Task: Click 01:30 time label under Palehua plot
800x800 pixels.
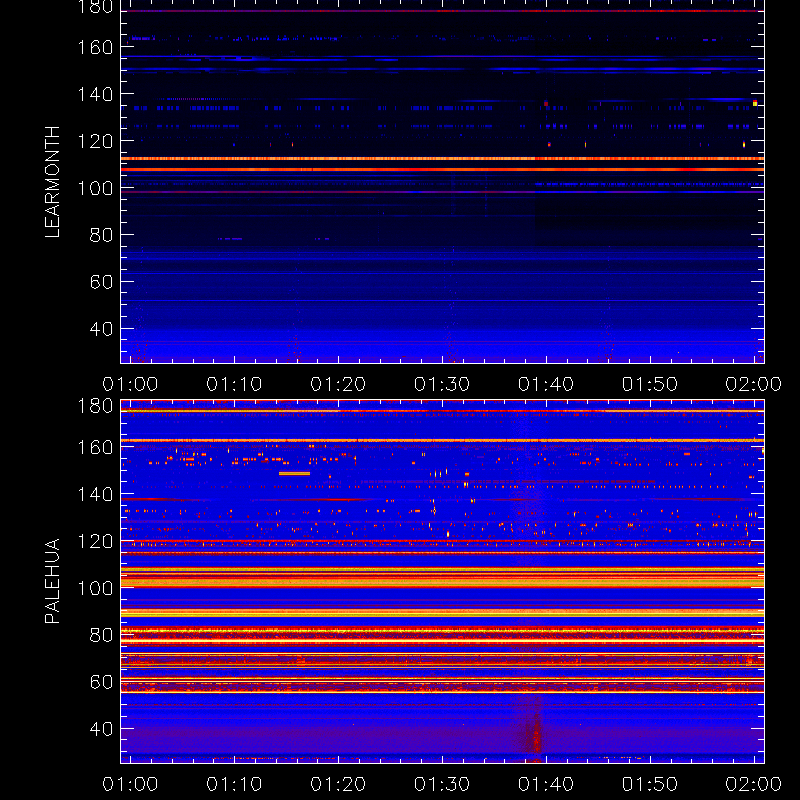Action: (442, 784)
